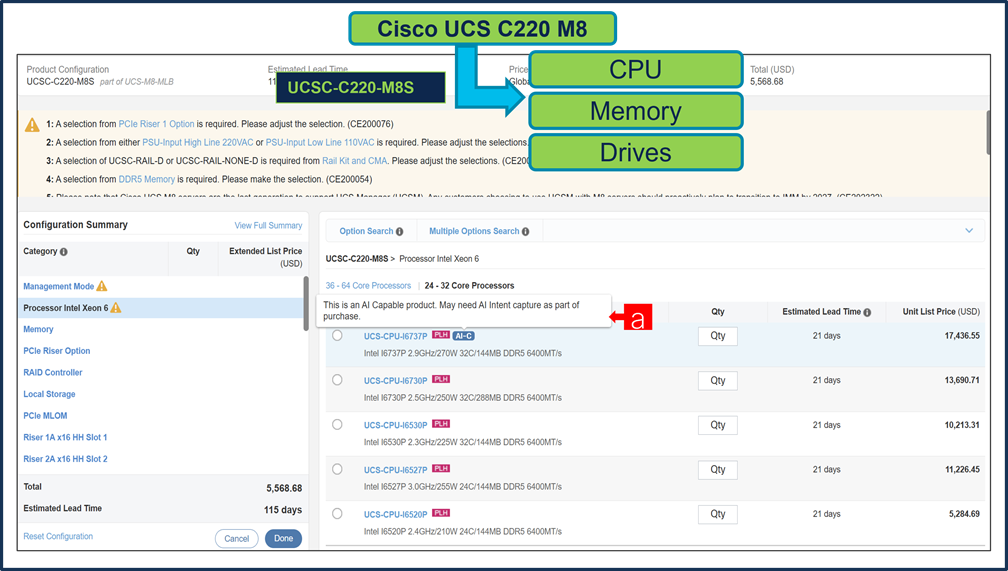Click Qty field for UCS-CPU-I6527P
The height and width of the screenshot is (571, 1008).
pos(717,470)
